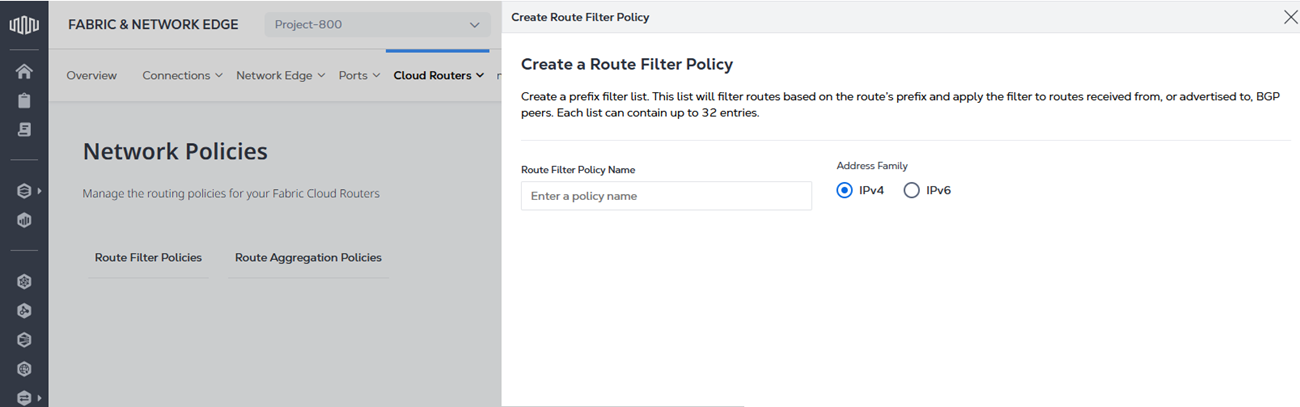1300x407 pixels.
Task: Click the first hexagon icon below the second divider
Action: point(24,282)
